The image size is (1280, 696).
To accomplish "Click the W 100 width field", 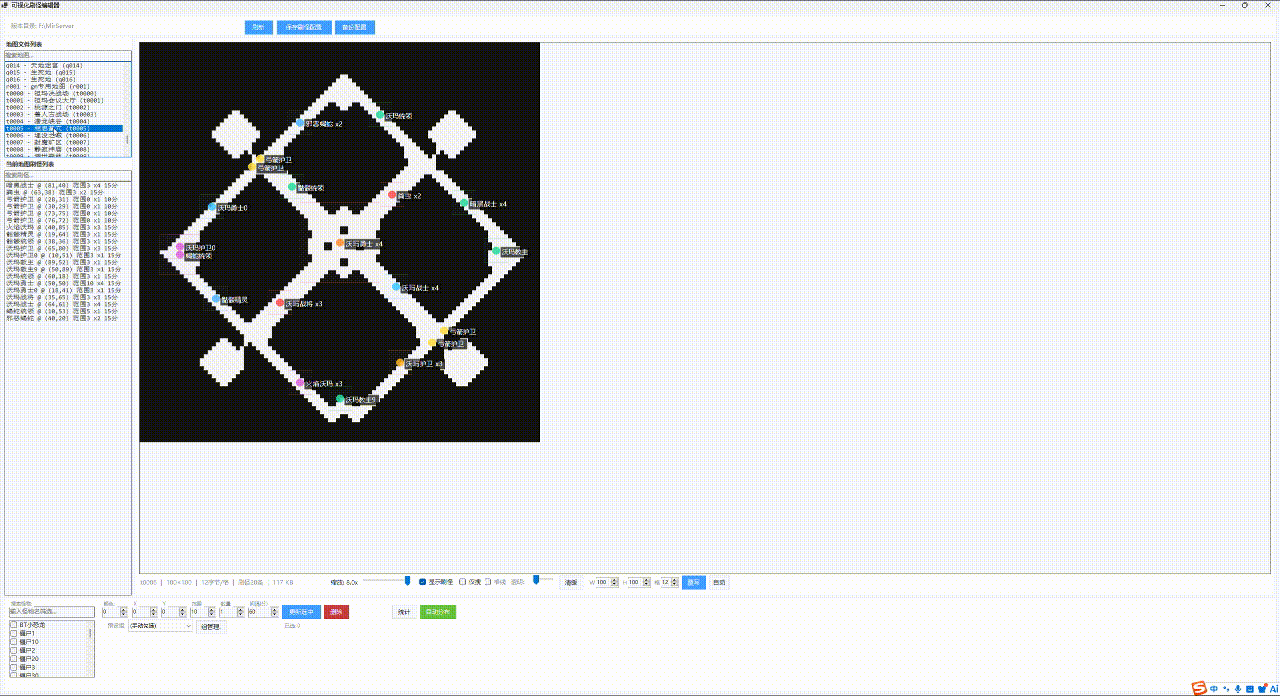I will click(x=606, y=582).
